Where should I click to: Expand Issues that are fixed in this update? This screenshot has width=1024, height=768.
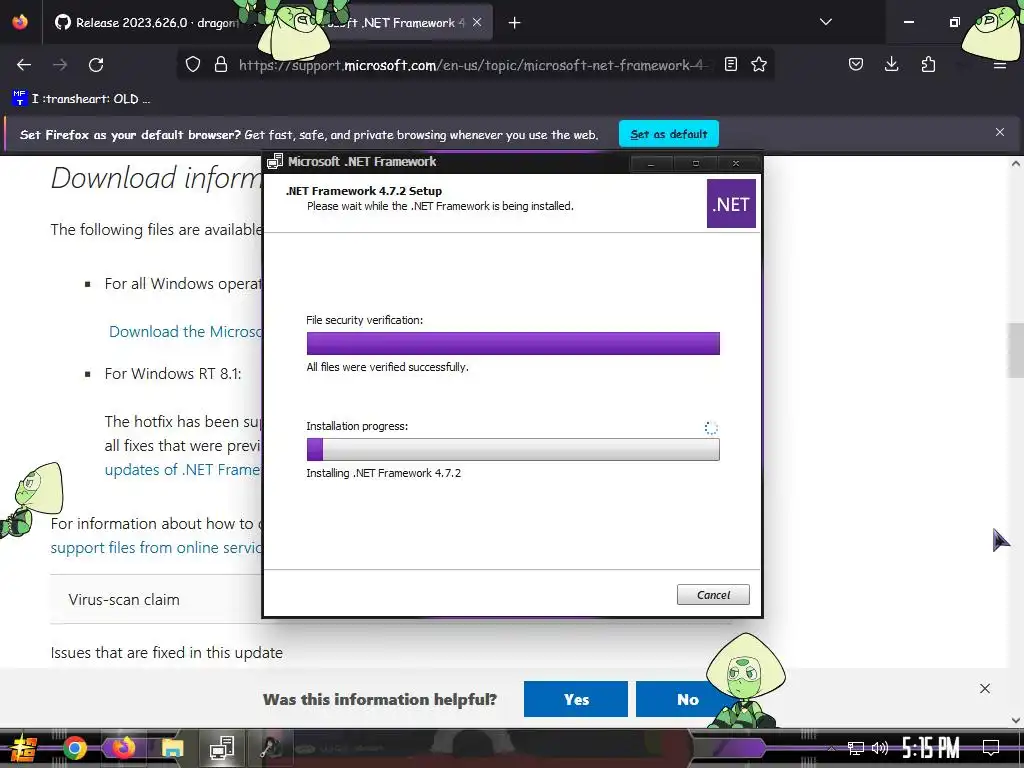167,652
